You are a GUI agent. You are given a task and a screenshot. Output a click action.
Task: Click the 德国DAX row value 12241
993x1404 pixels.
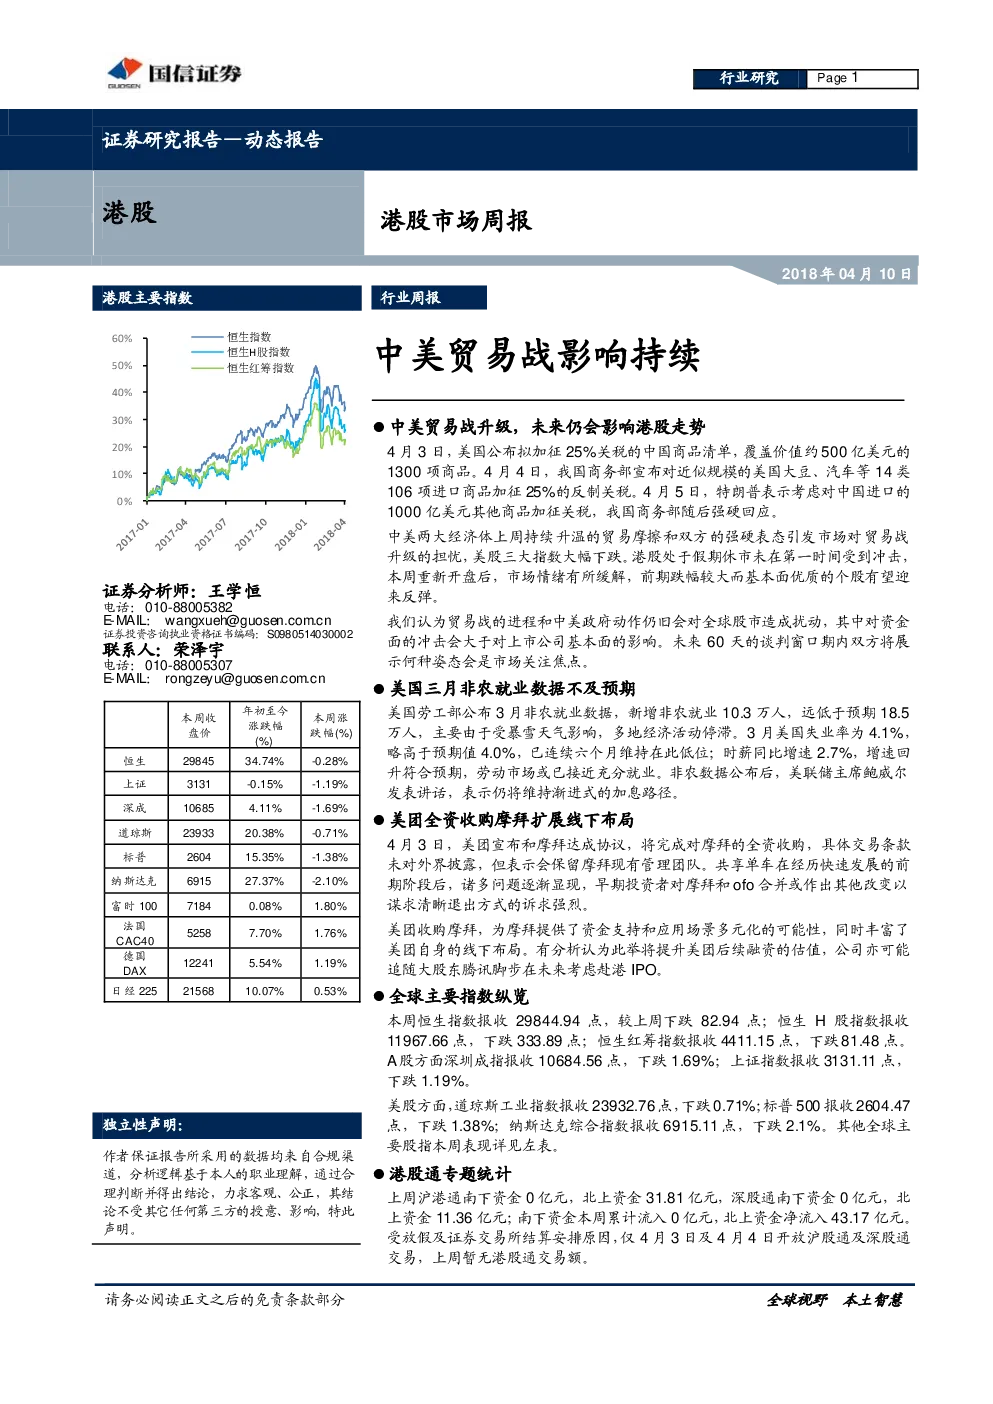click(199, 963)
